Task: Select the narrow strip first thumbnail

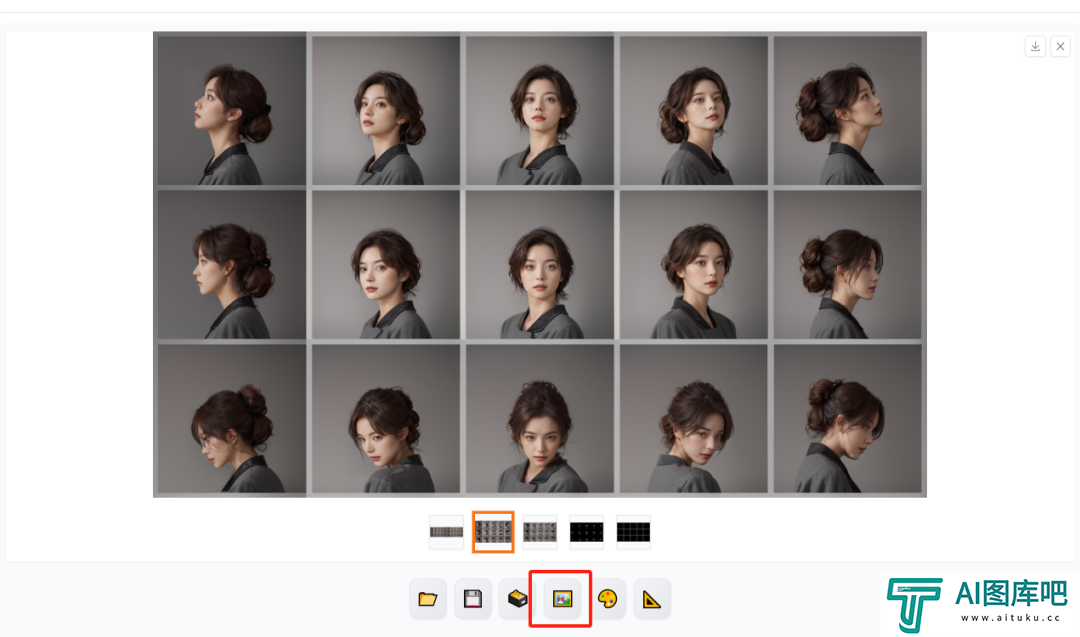Action: [x=446, y=532]
